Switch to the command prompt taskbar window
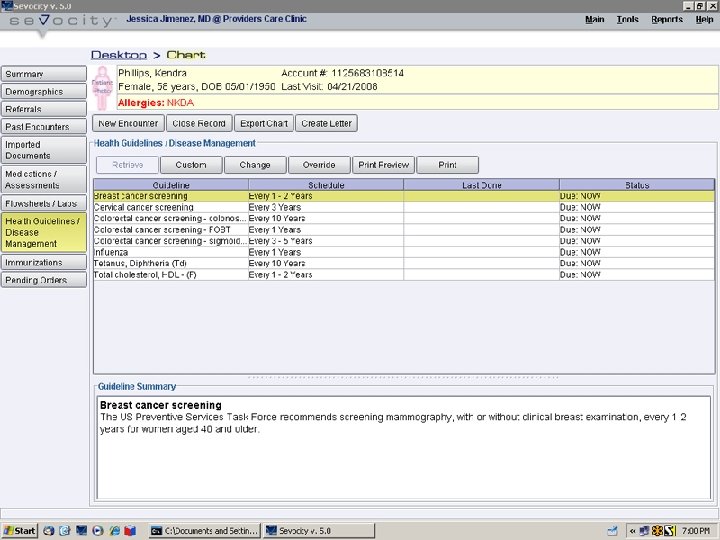Viewport: 720px width, 540px height. tap(205, 530)
